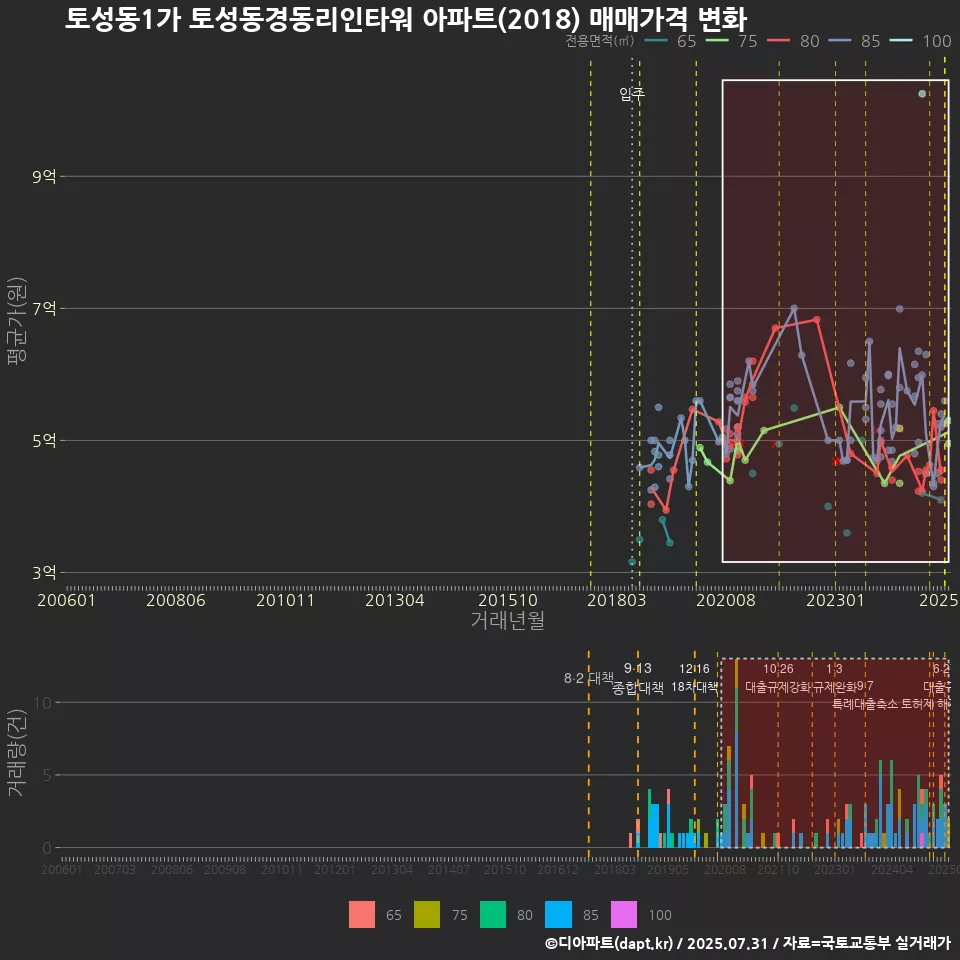The width and height of the screenshot is (960, 960).
Task: Click the tallest volume bar near 202008
Action: (x=736, y=754)
